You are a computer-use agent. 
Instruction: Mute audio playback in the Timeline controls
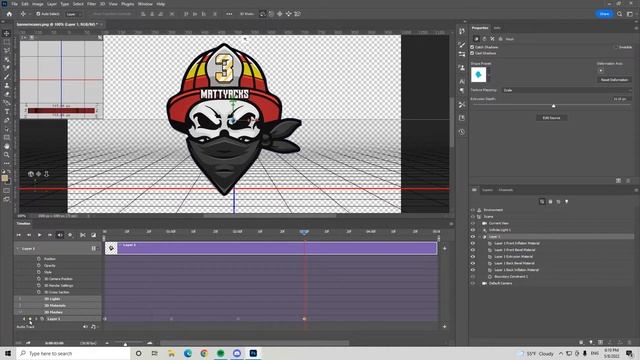coord(60,235)
